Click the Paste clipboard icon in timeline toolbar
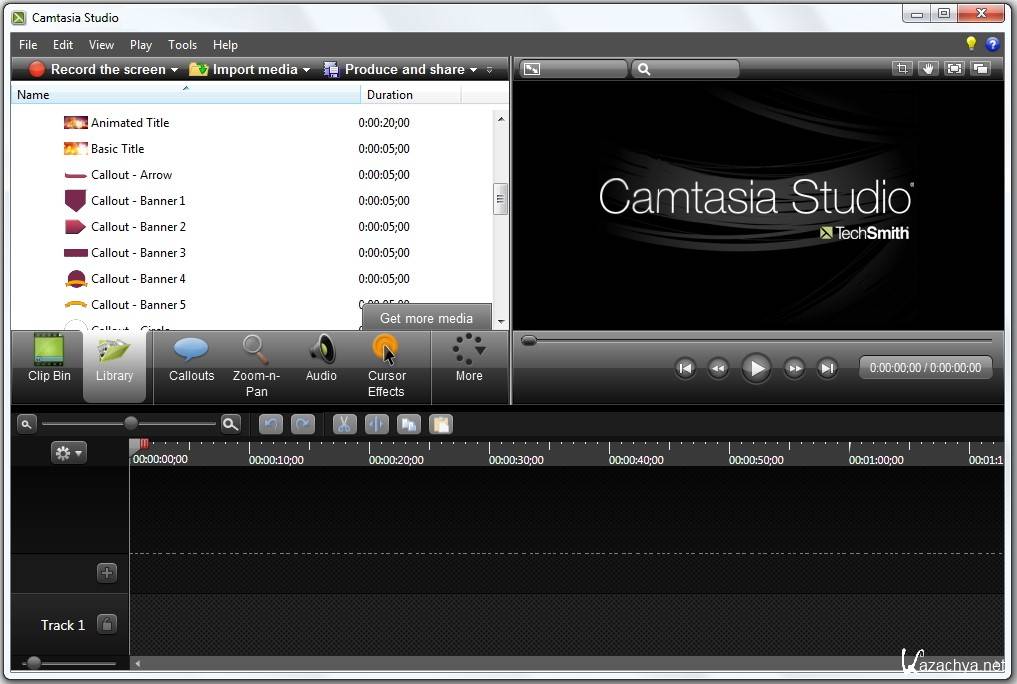The height and width of the screenshot is (684, 1017). pos(440,424)
